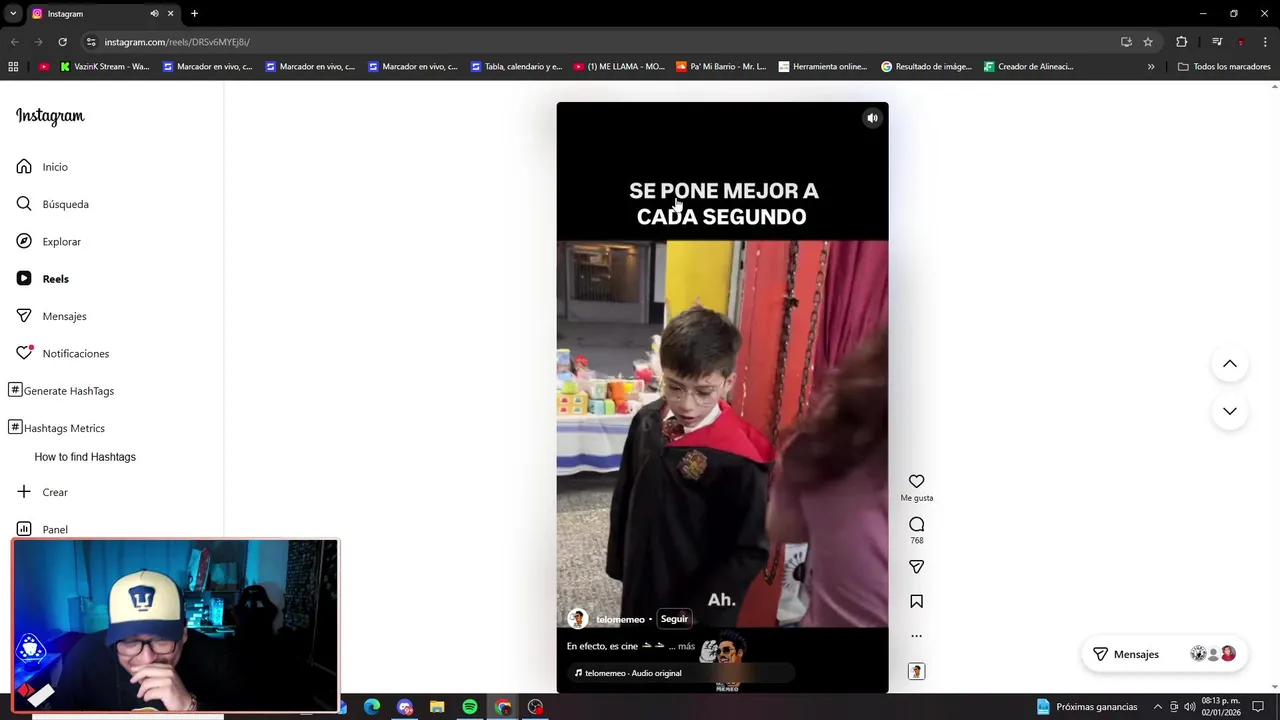Screen dimensions: 1280x720
Task: Open the Chrome three-dot menu
Action: (x=1266, y=42)
